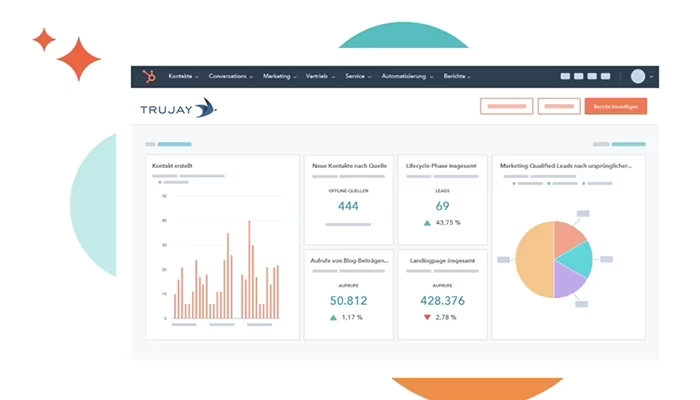Open Neue Kontakte nach Quelle report
This screenshot has width=700, height=400.
tap(349, 166)
